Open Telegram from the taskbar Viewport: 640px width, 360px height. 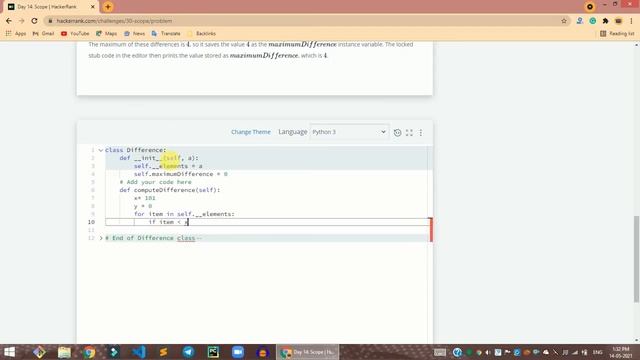189,352
